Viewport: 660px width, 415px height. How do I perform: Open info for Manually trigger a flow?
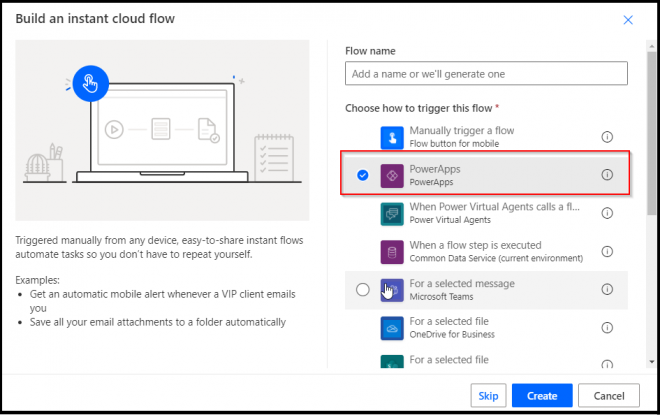[607, 137]
